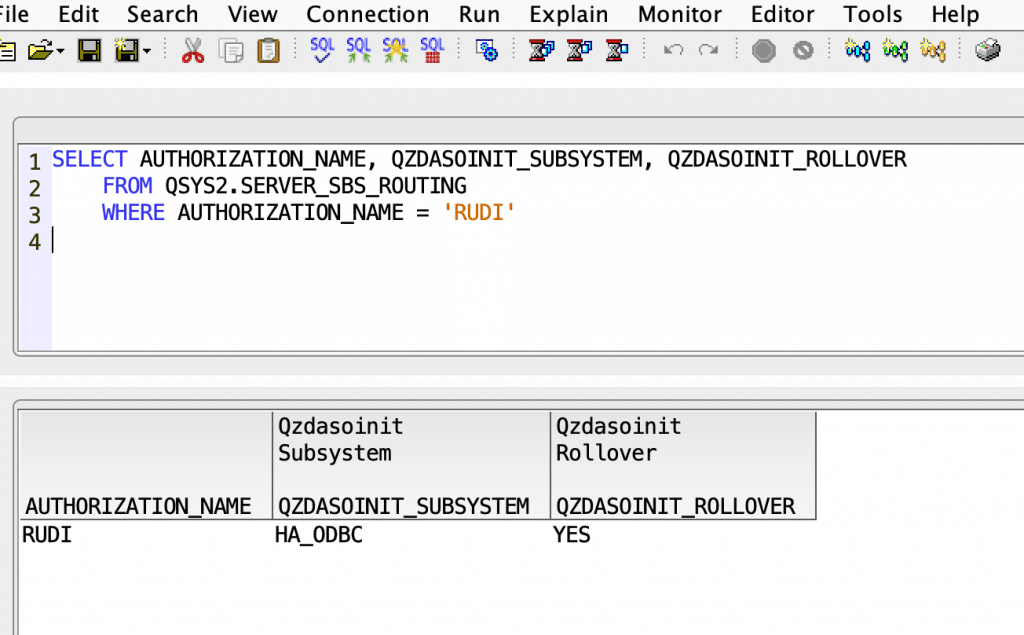Click the Save (floppy disk) icon
This screenshot has height=635, width=1024.
90,51
